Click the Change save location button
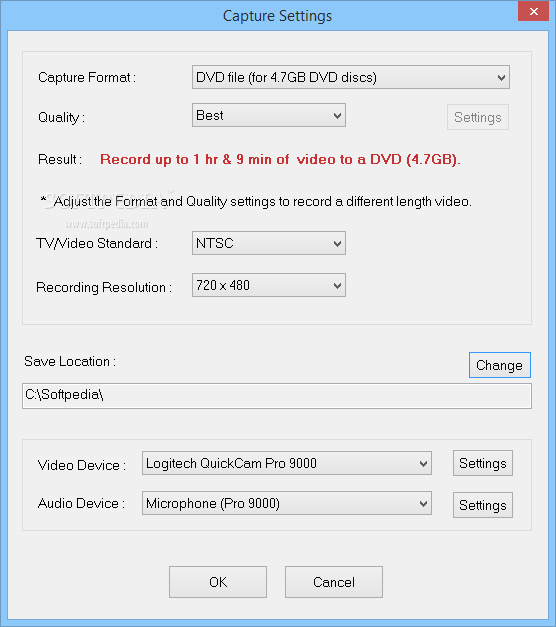 (500, 365)
